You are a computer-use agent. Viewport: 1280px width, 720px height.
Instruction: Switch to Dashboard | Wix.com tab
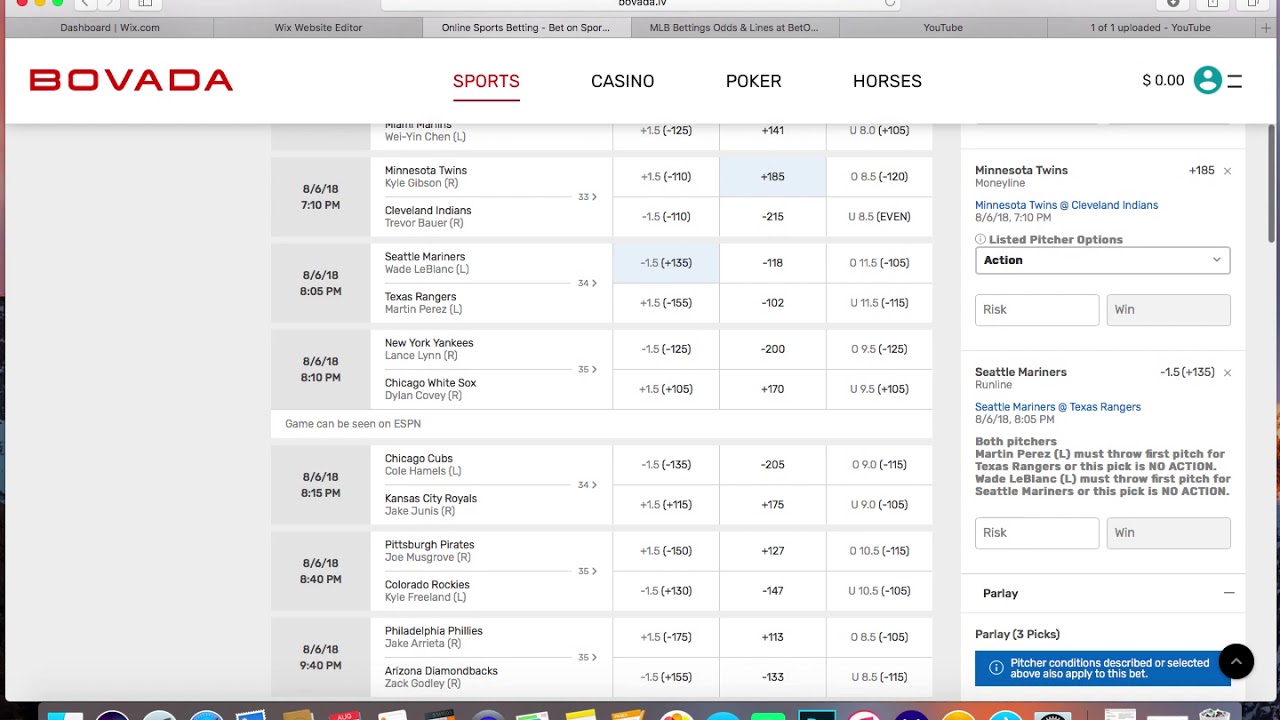(110, 28)
